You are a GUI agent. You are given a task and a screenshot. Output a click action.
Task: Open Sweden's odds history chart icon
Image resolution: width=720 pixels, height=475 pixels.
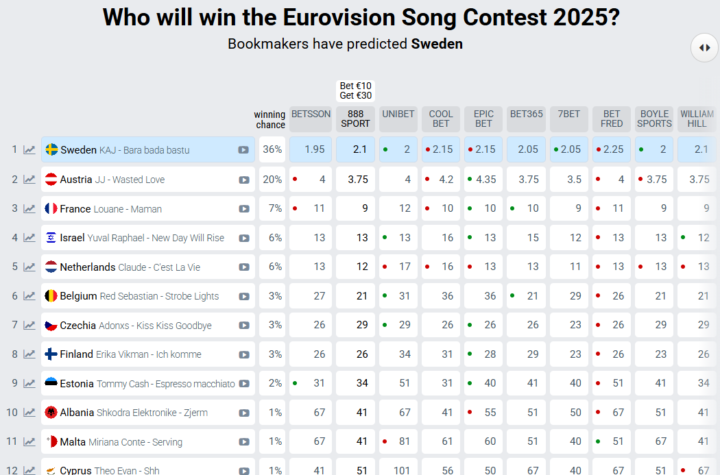29,150
